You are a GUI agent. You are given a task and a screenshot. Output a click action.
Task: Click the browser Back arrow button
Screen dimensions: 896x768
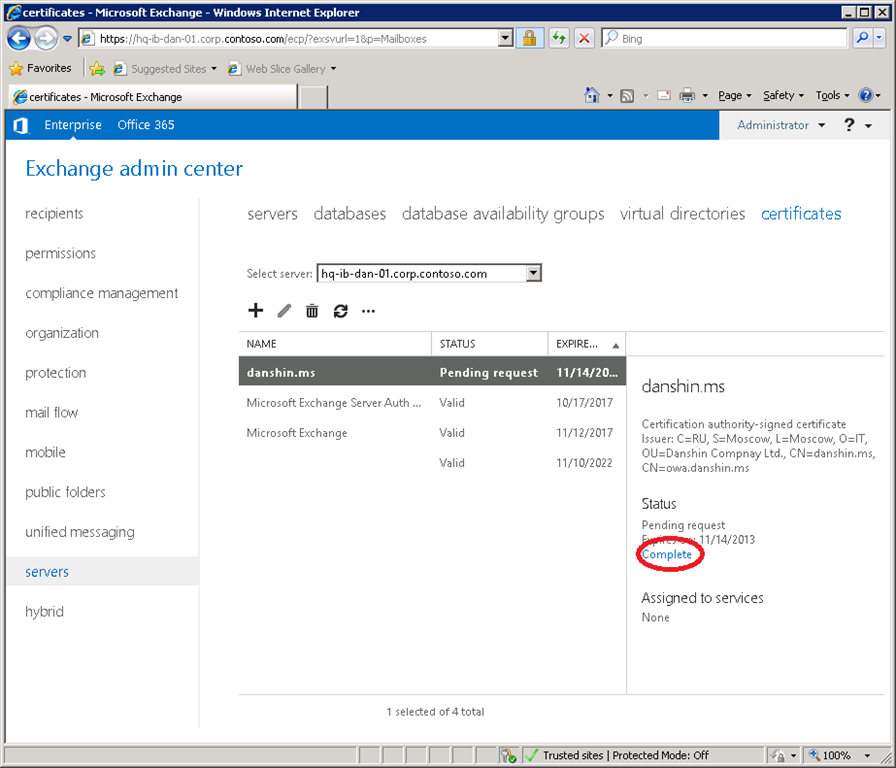pos(19,39)
